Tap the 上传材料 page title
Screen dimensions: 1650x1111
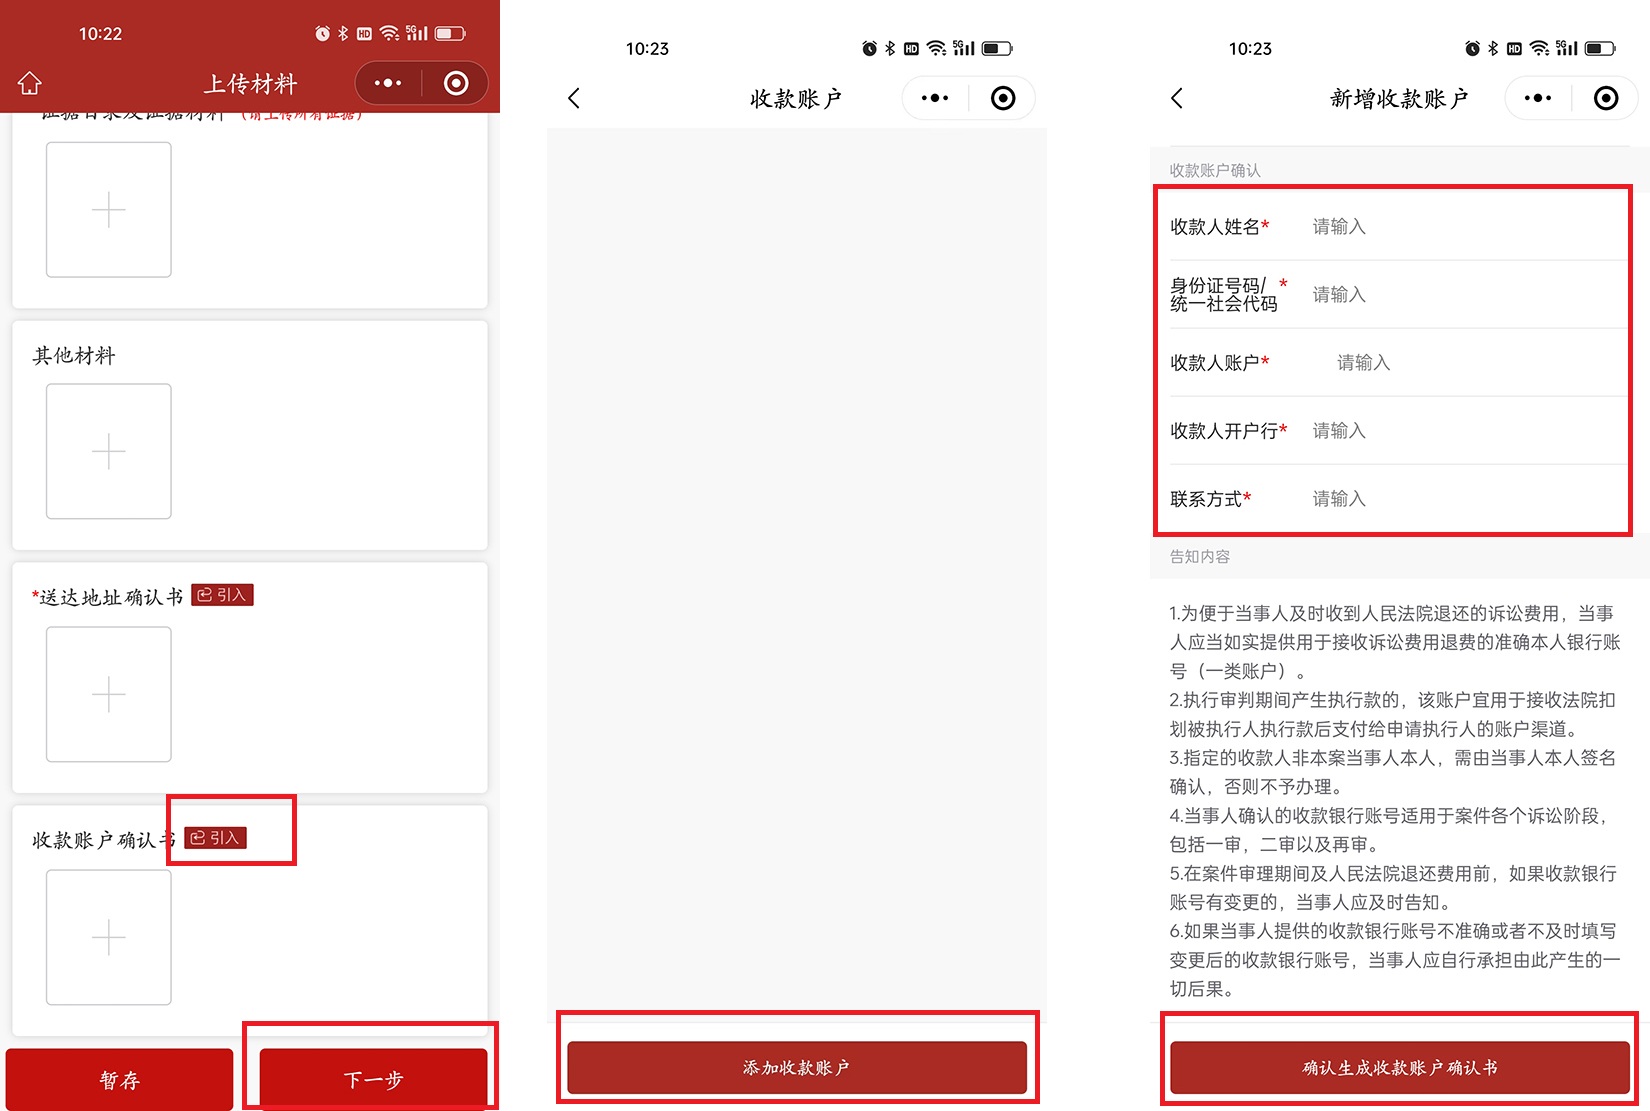coord(250,84)
